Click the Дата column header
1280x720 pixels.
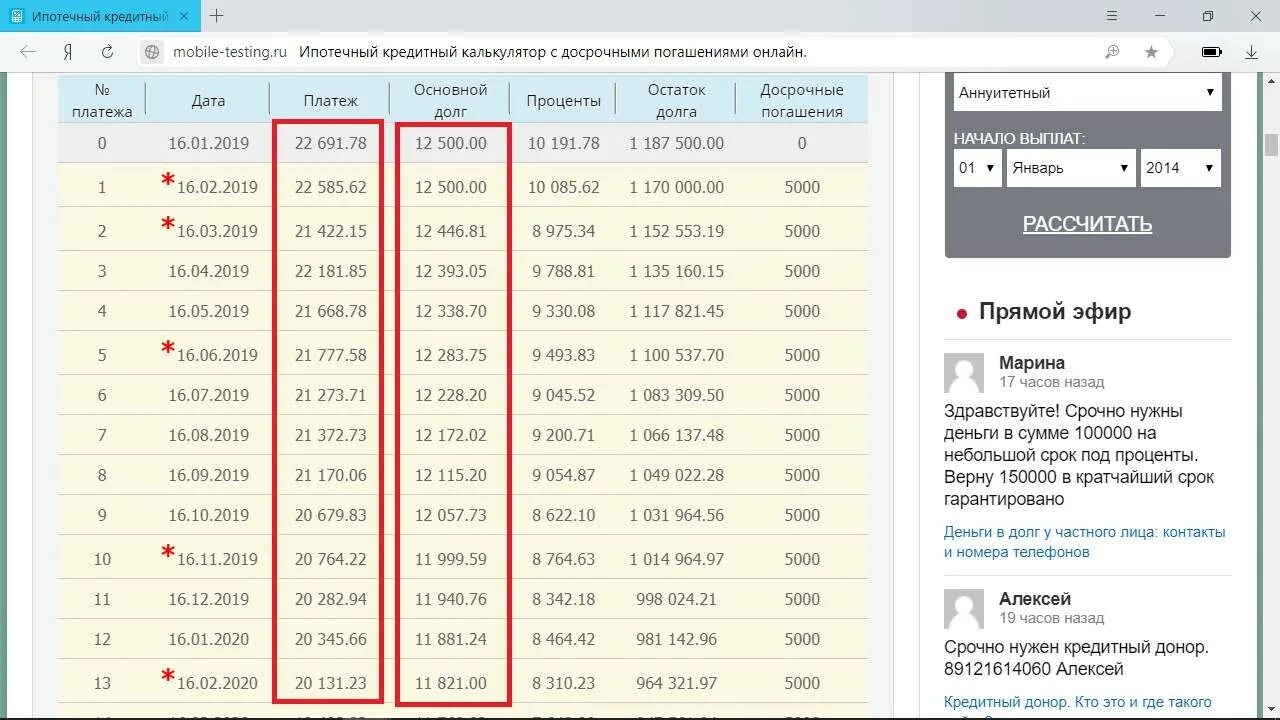(208, 100)
